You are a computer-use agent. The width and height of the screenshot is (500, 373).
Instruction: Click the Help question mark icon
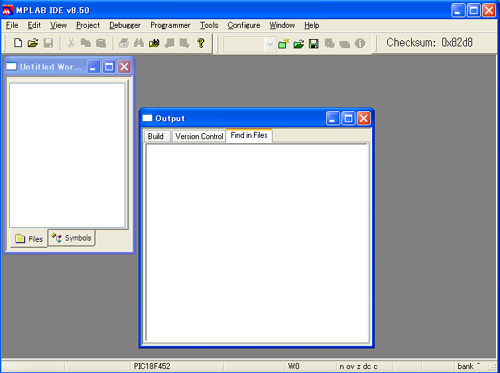coord(201,43)
